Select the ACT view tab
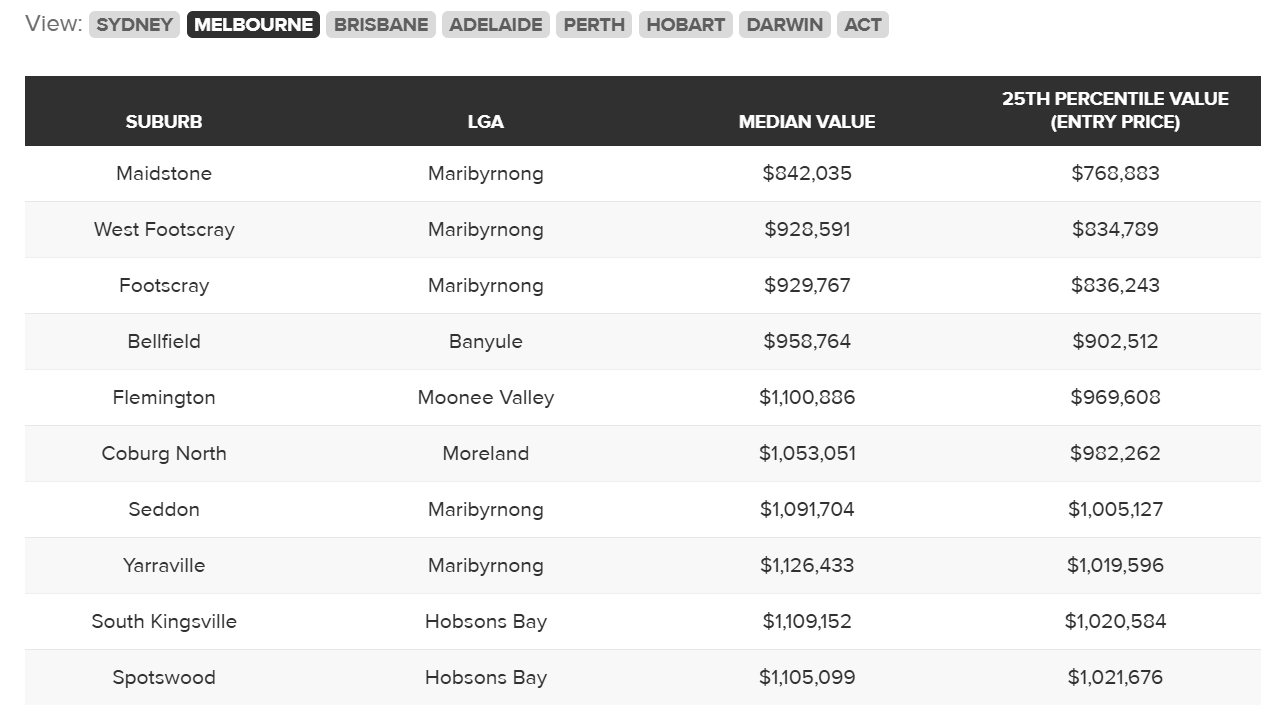Screen dimensions: 1268x720 click(863, 25)
